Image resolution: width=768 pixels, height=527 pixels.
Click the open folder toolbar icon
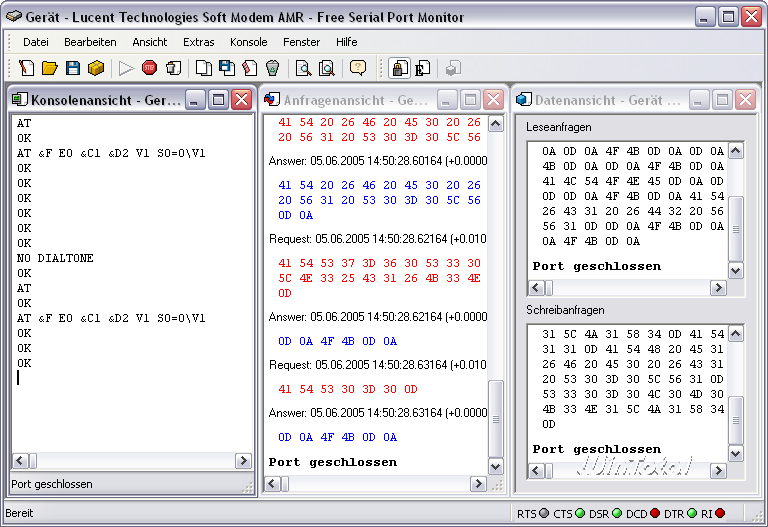click(50, 68)
